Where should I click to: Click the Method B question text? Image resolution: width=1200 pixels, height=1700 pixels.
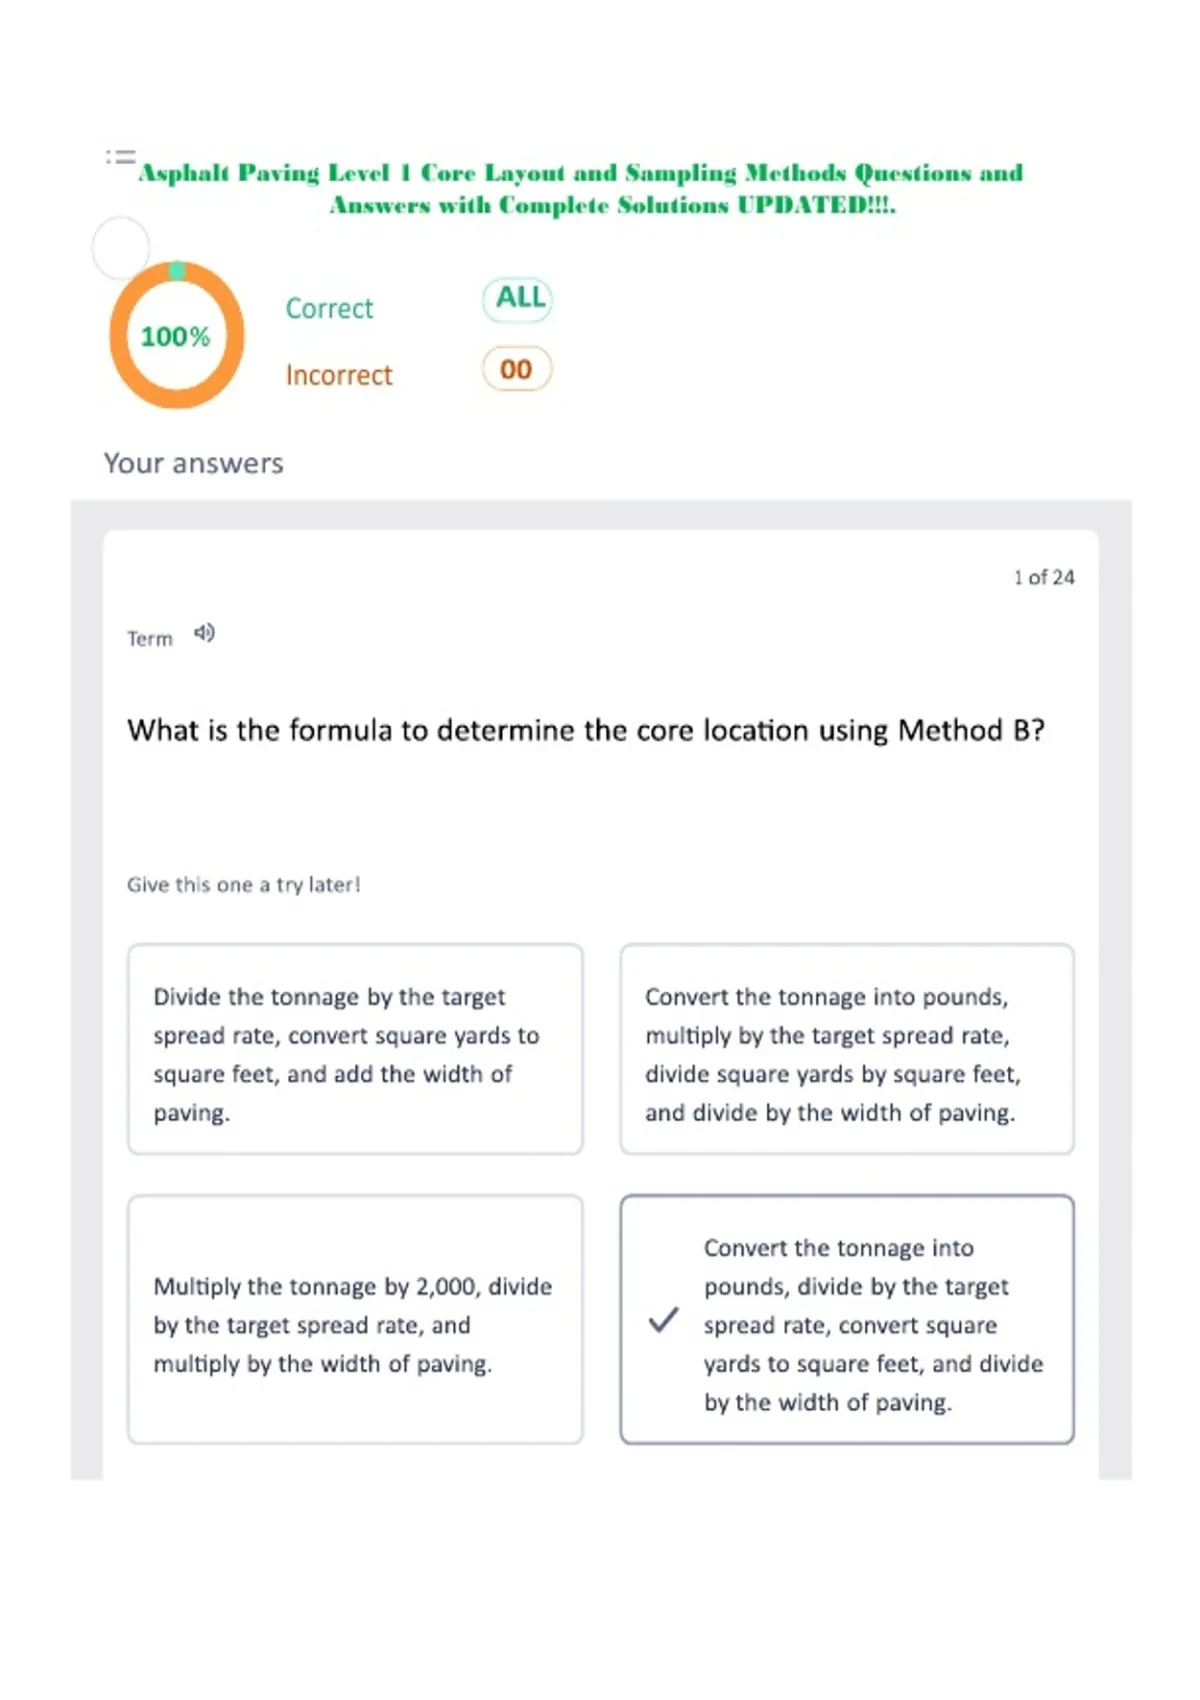tap(586, 730)
